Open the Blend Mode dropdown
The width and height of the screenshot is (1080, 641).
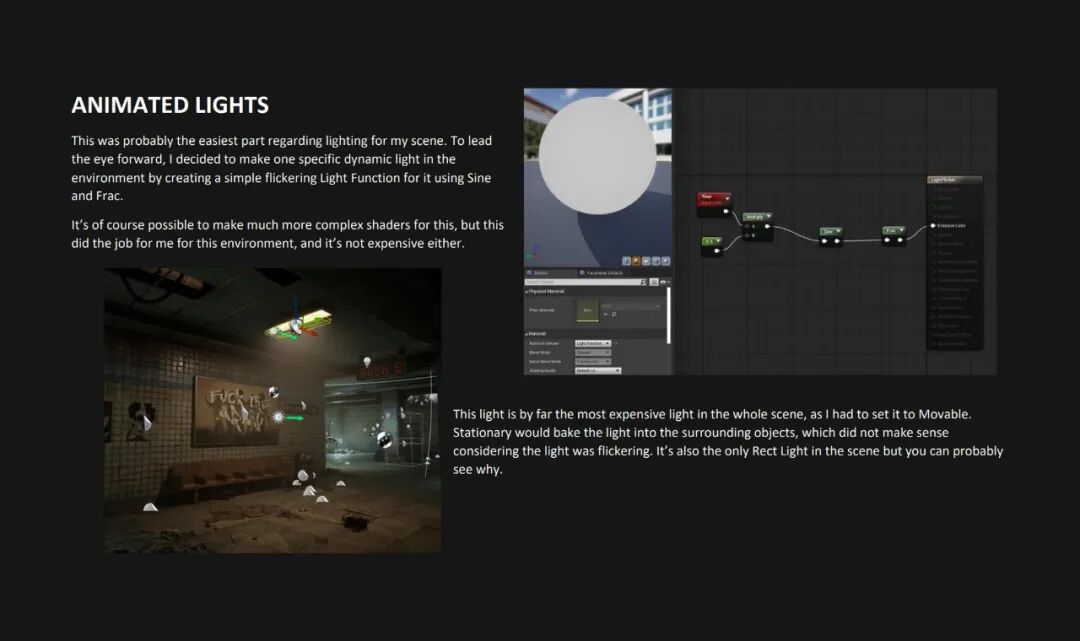(593, 353)
